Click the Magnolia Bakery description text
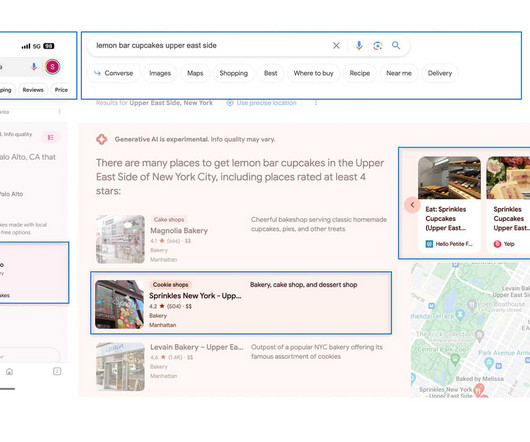The image size is (530, 442). click(319, 224)
